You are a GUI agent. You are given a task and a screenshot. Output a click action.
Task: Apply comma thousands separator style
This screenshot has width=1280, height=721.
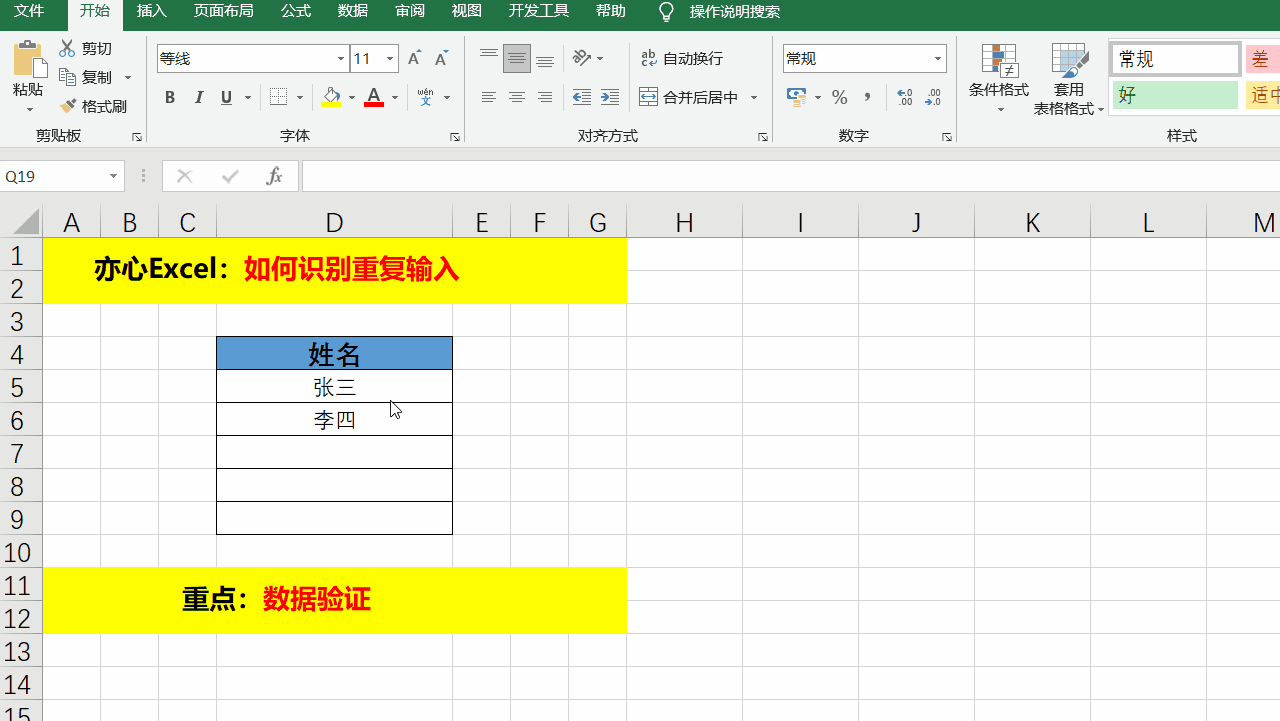pos(868,97)
